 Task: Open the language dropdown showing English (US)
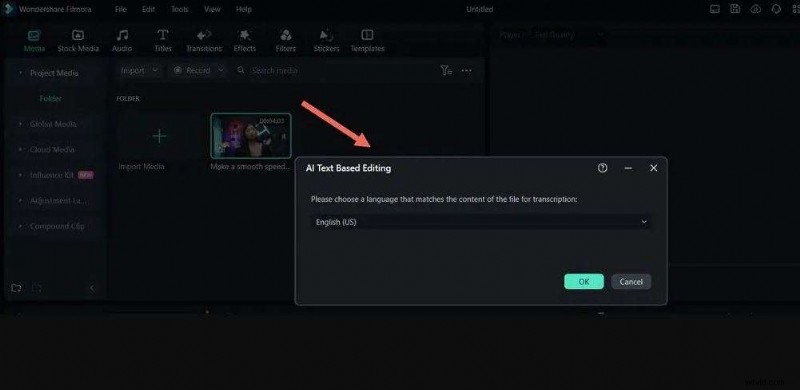click(x=481, y=222)
